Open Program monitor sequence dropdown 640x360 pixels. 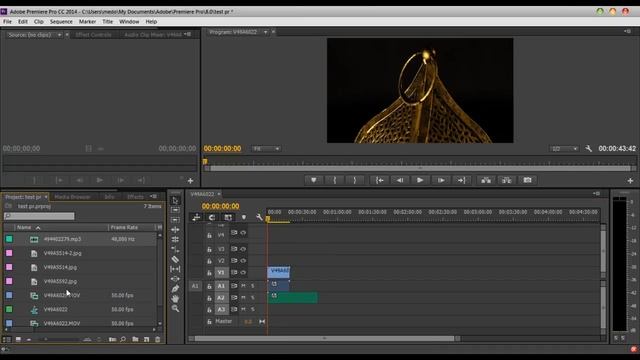pyautogui.click(x=265, y=32)
